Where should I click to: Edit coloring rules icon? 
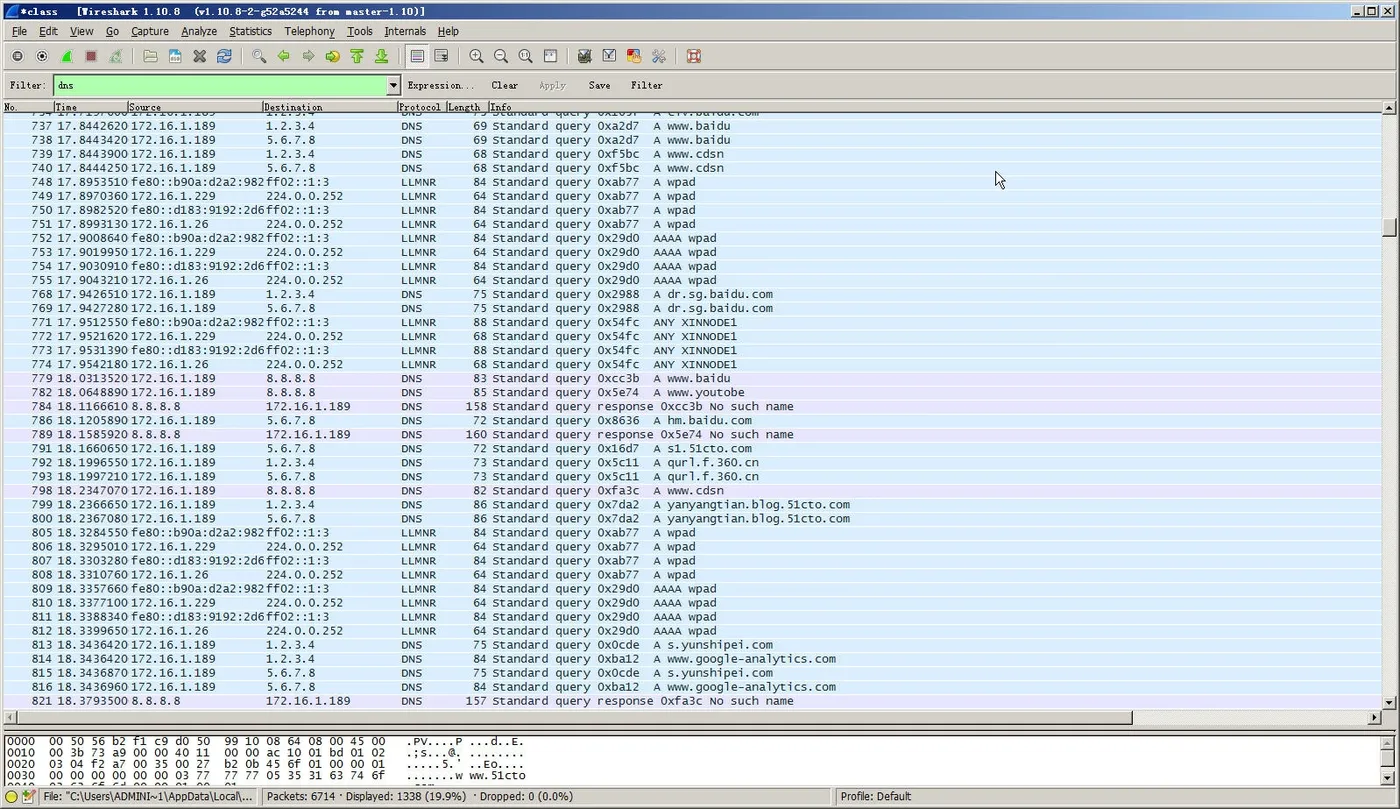[634, 57]
